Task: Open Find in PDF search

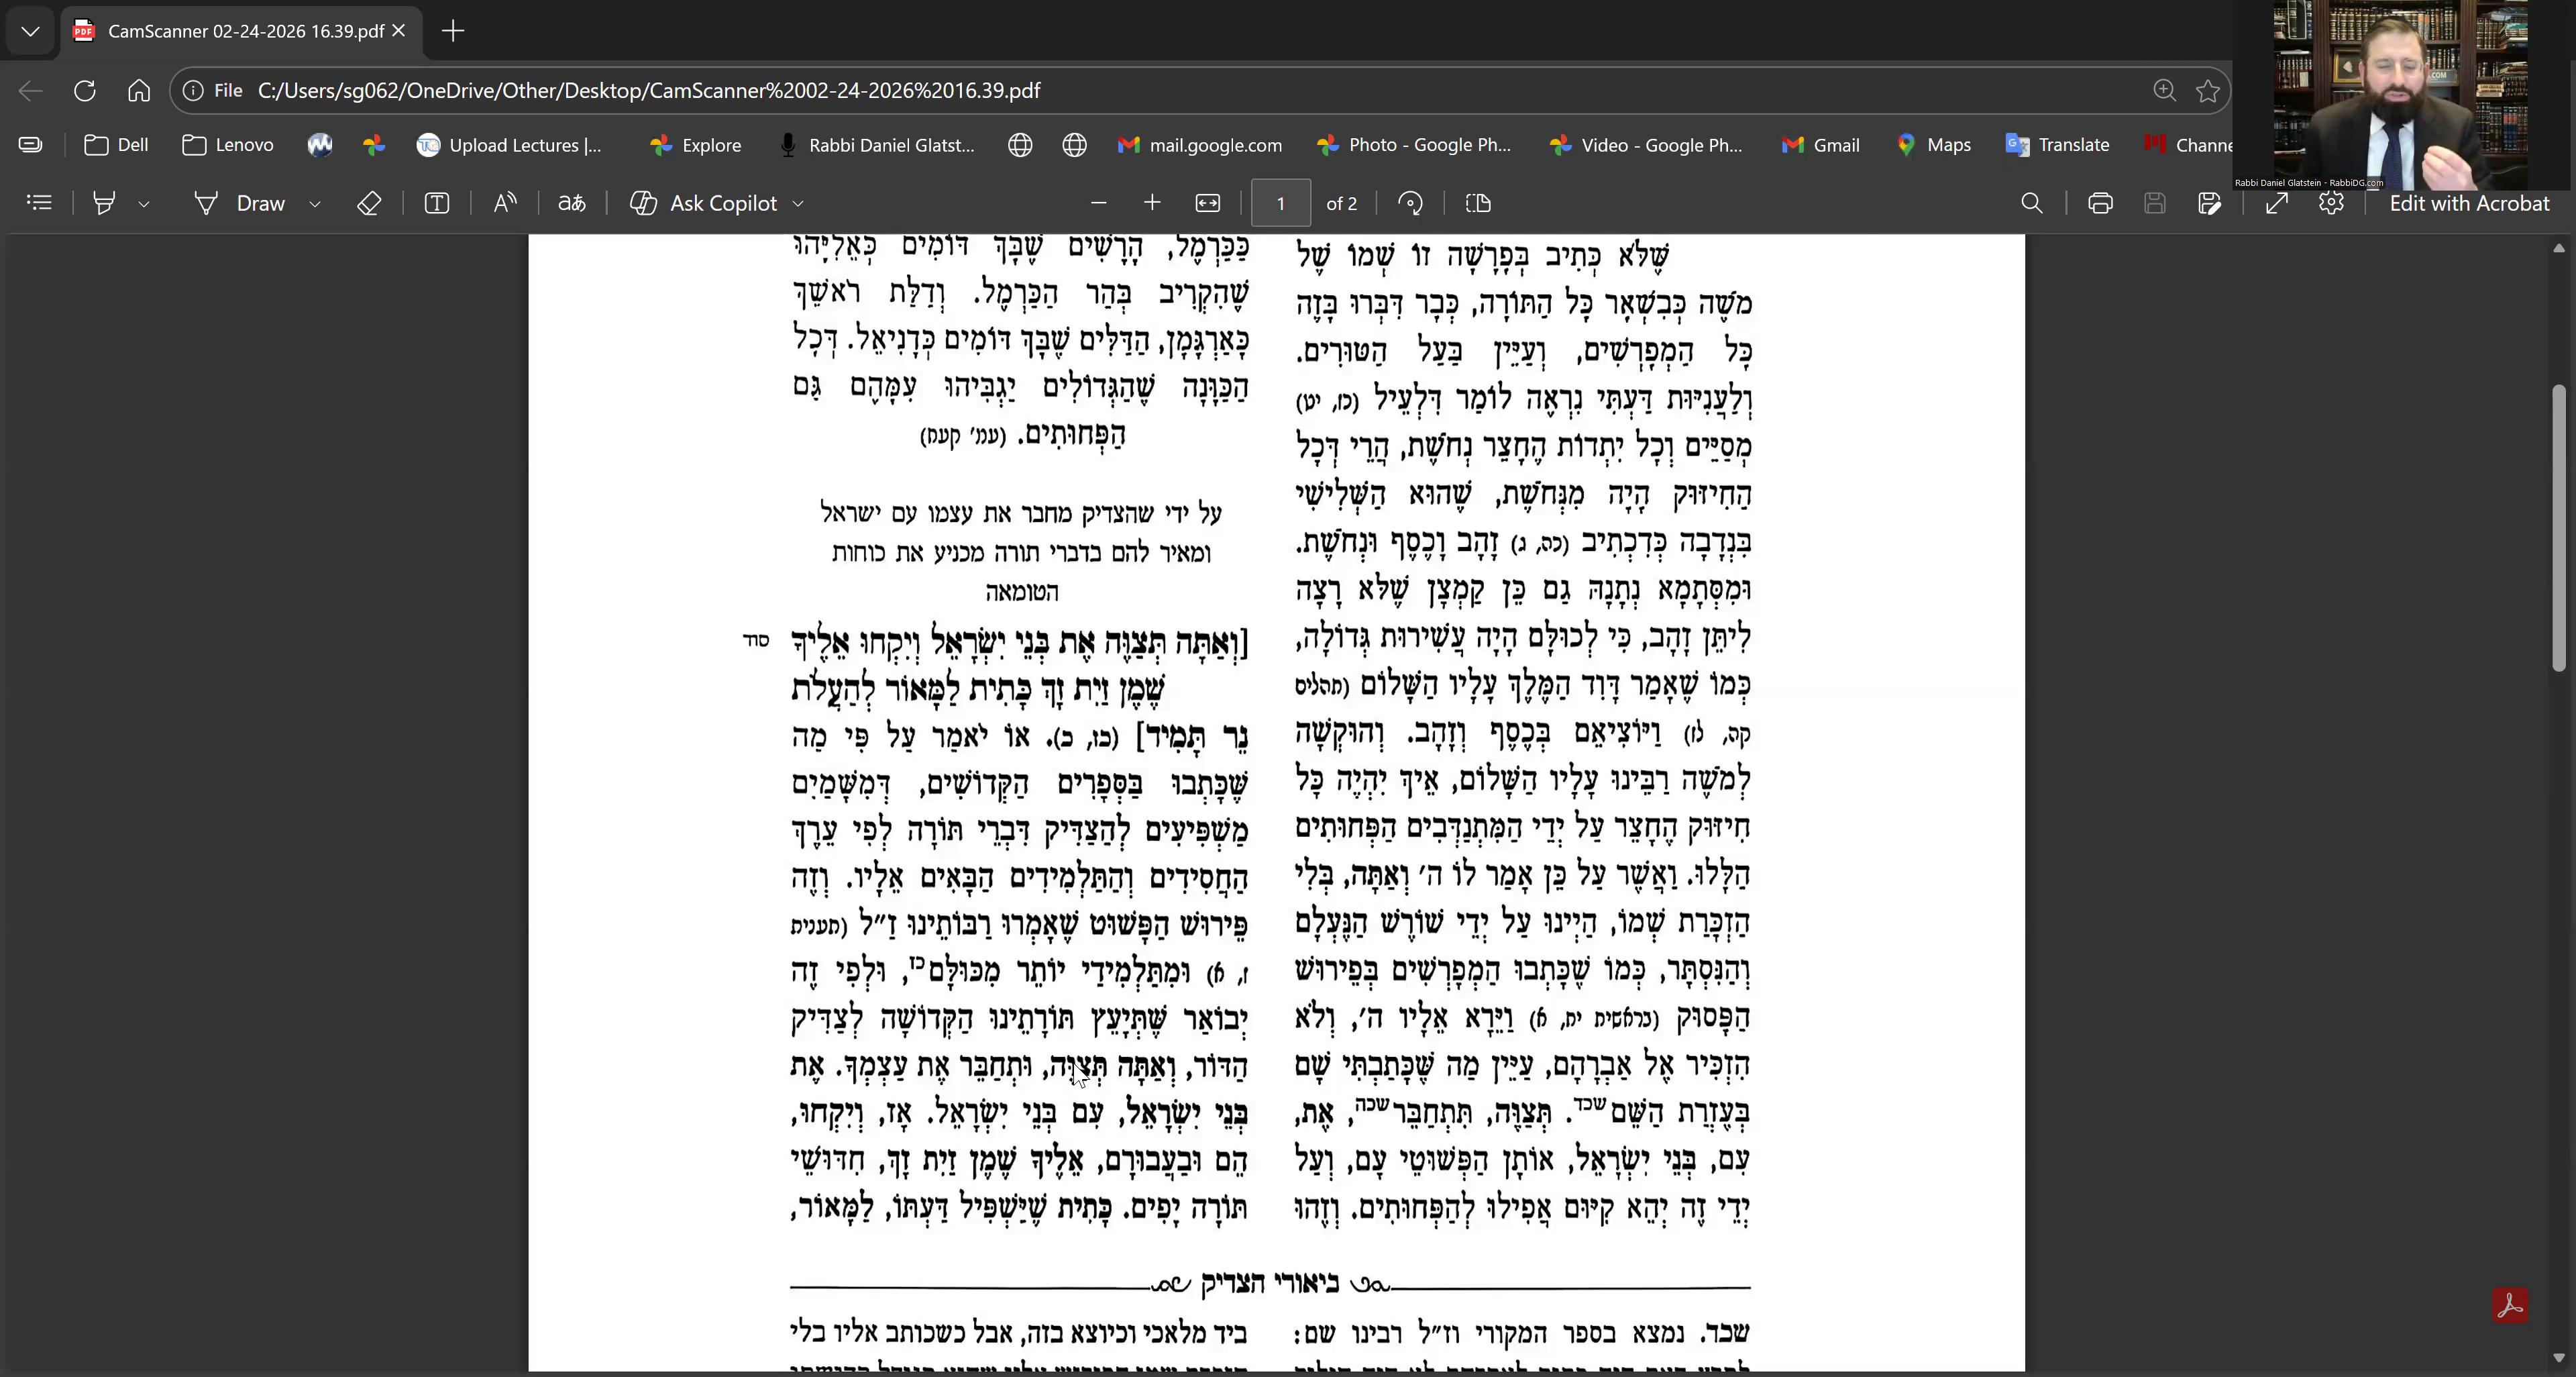Action: [x=2032, y=203]
